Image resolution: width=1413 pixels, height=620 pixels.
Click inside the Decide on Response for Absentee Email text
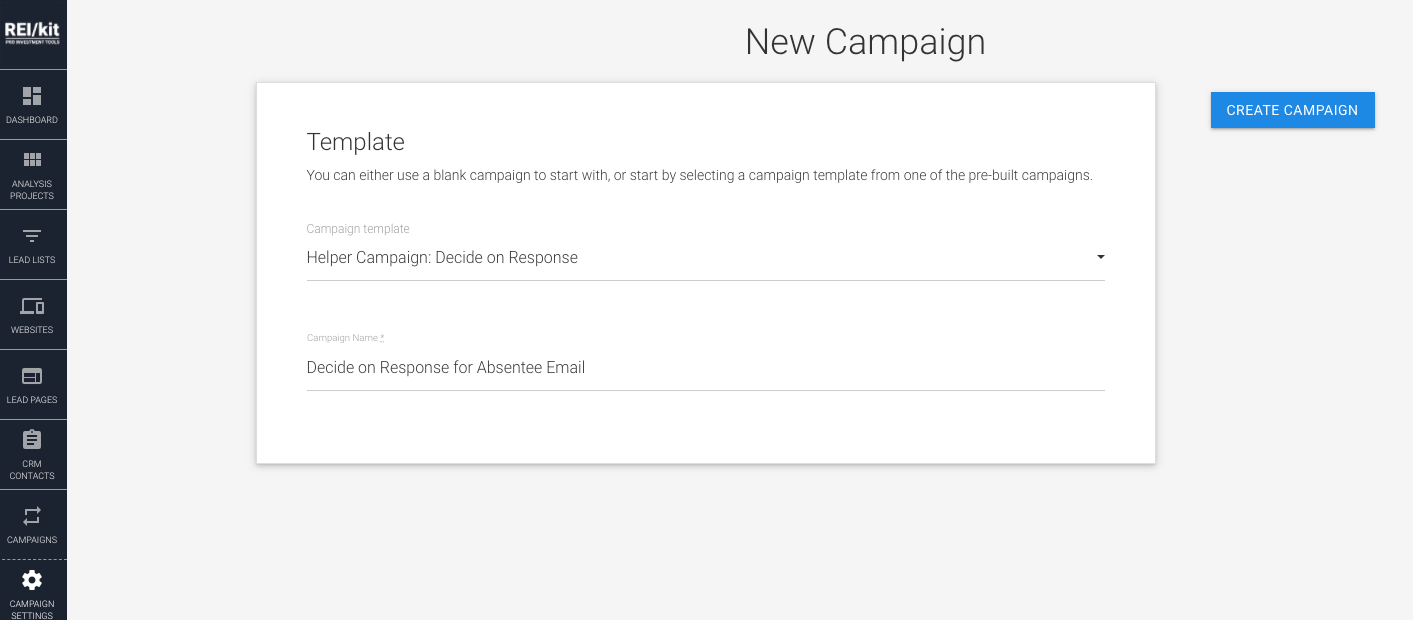point(445,367)
